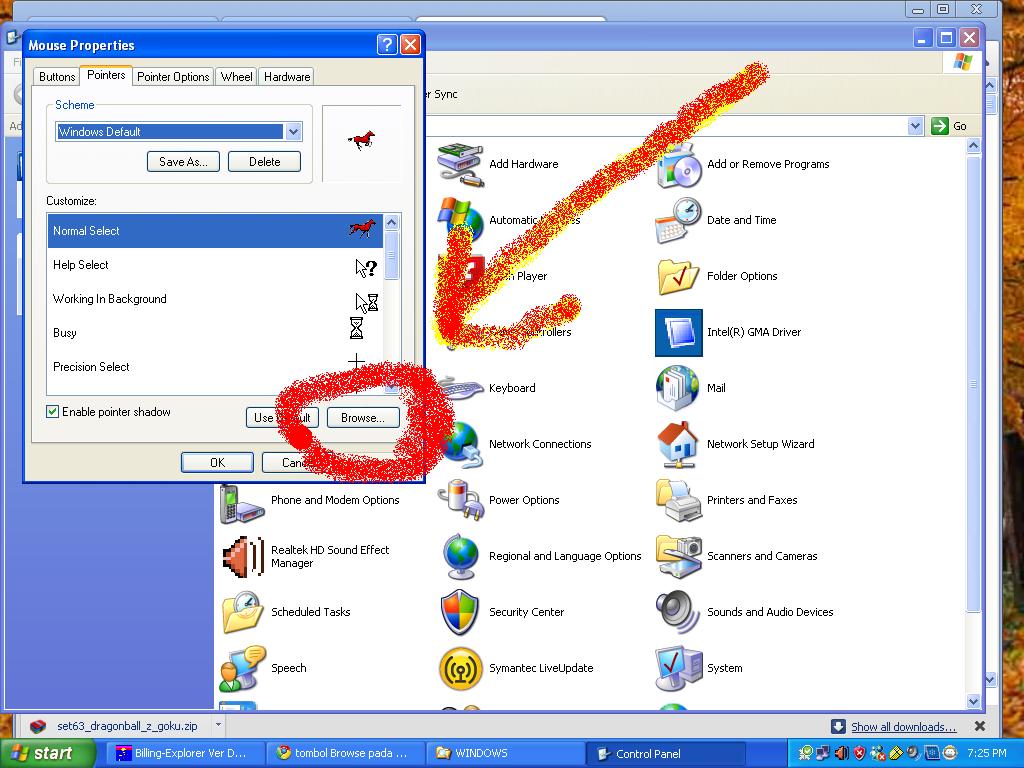Open the Scheduled Tasks icon
Viewport: 1024px width, 768px height.
click(242, 613)
